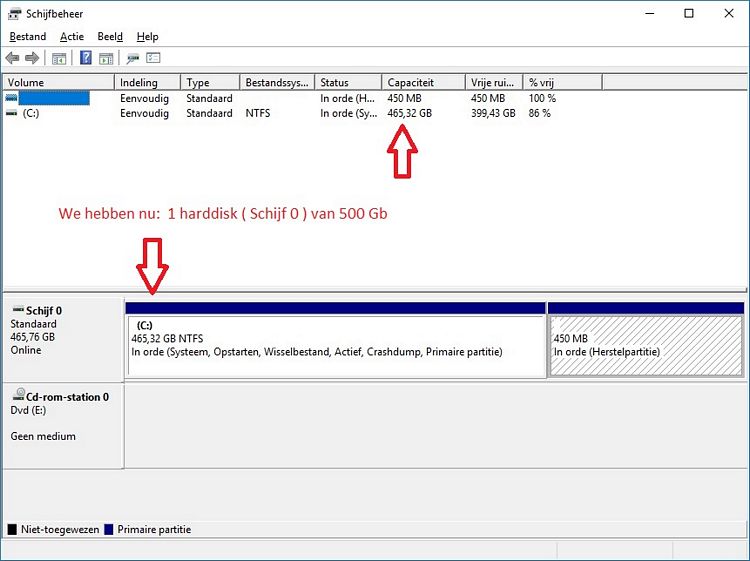The height and width of the screenshot is (561, 750).
Task: Open the Bestand menu
Action: (x=28, y=37)
